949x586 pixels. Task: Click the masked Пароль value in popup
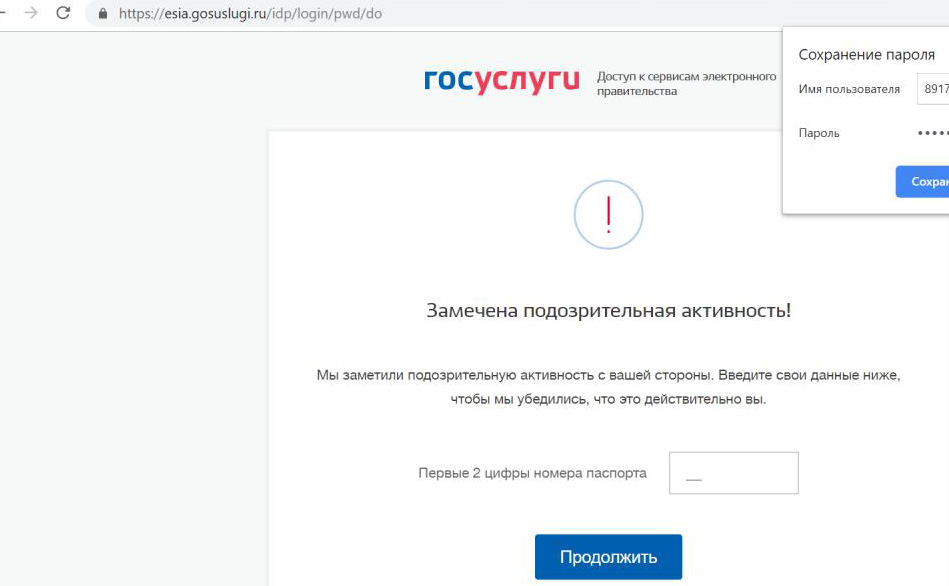tap(932, 133)
